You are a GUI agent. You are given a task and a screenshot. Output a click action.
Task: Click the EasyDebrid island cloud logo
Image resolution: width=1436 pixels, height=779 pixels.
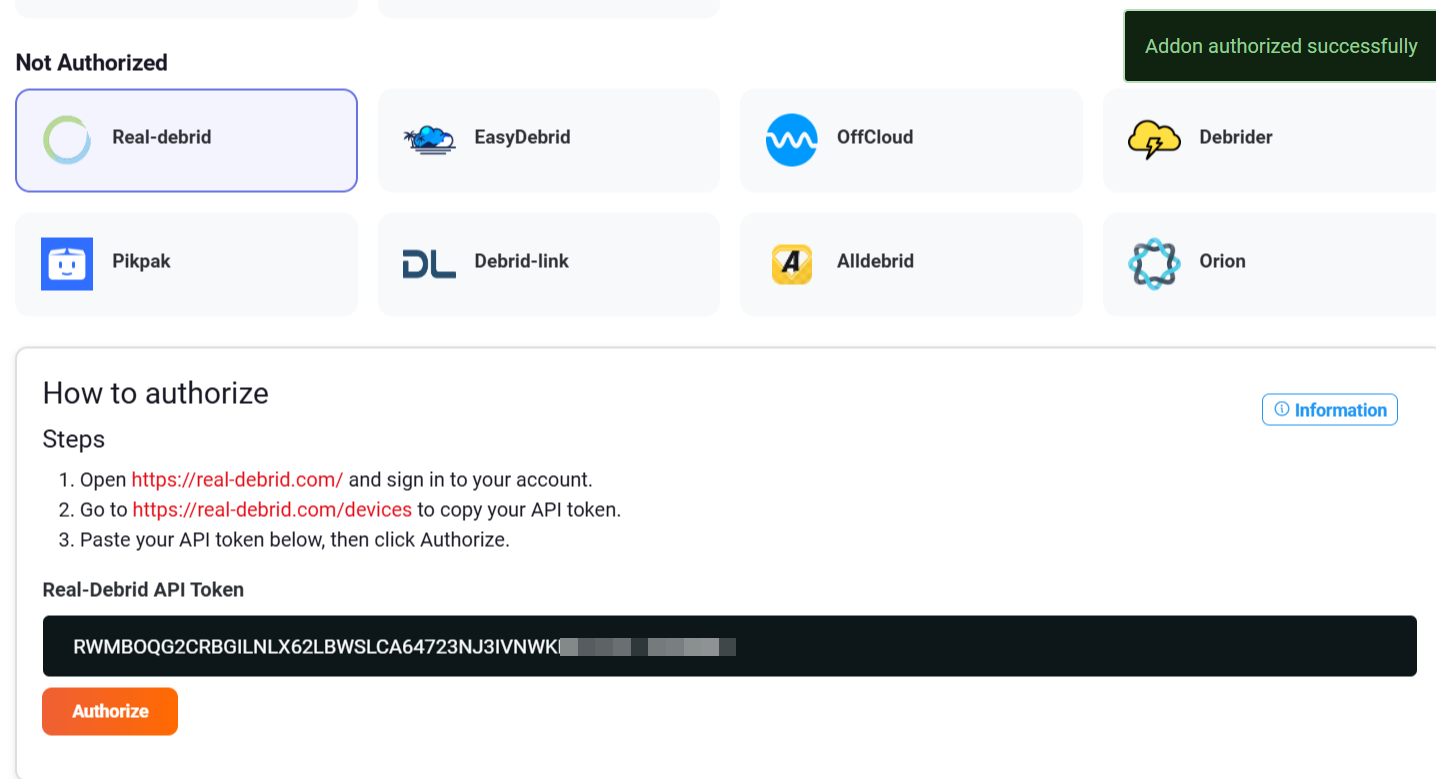pyautogui.click(x=429, y=139)
